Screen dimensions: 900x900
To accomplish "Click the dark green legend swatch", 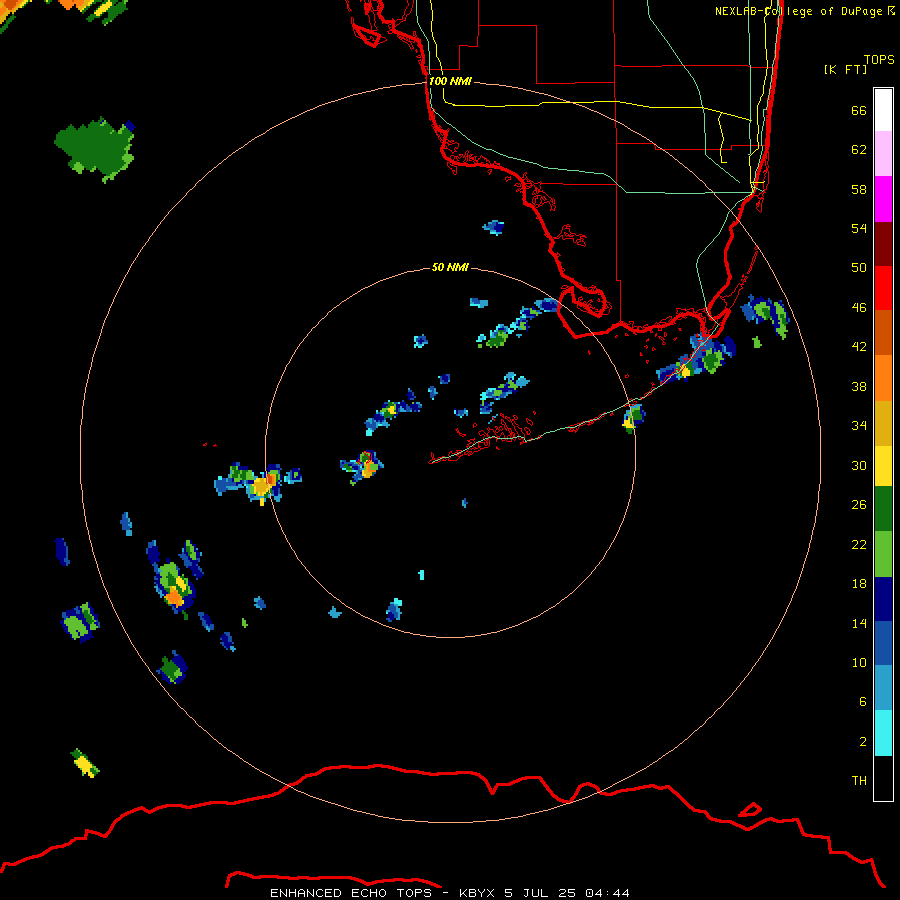I will 883,509.
